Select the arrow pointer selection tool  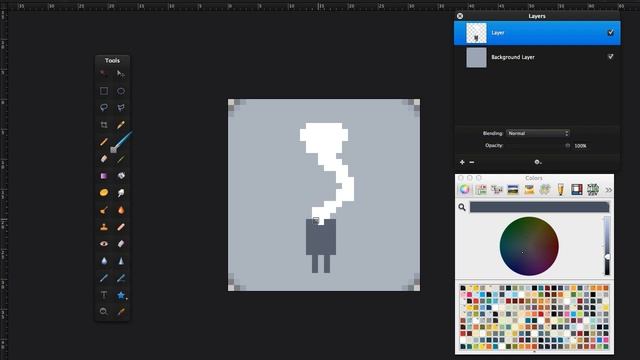121,73
